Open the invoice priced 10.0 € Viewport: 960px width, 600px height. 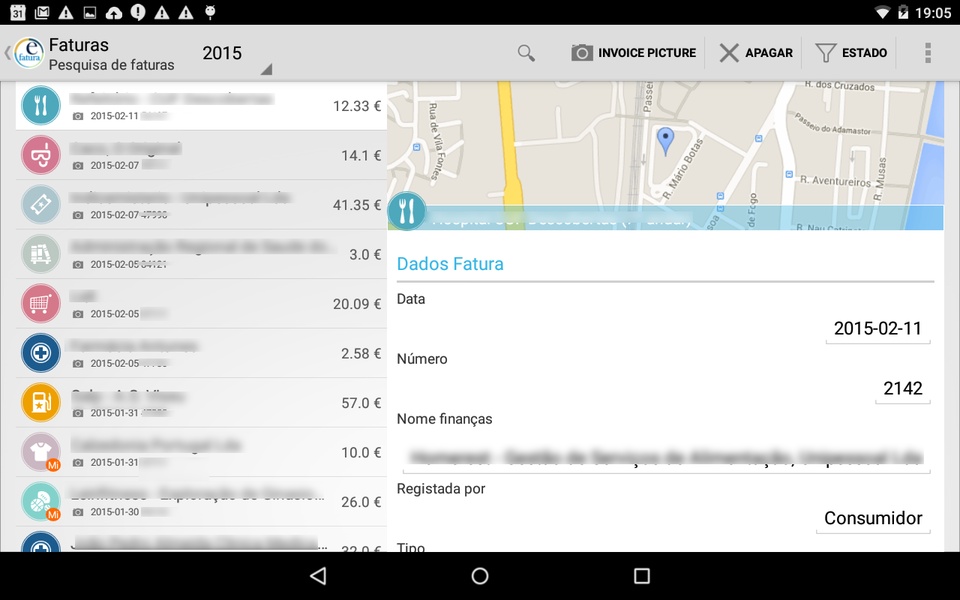point(201,453)
